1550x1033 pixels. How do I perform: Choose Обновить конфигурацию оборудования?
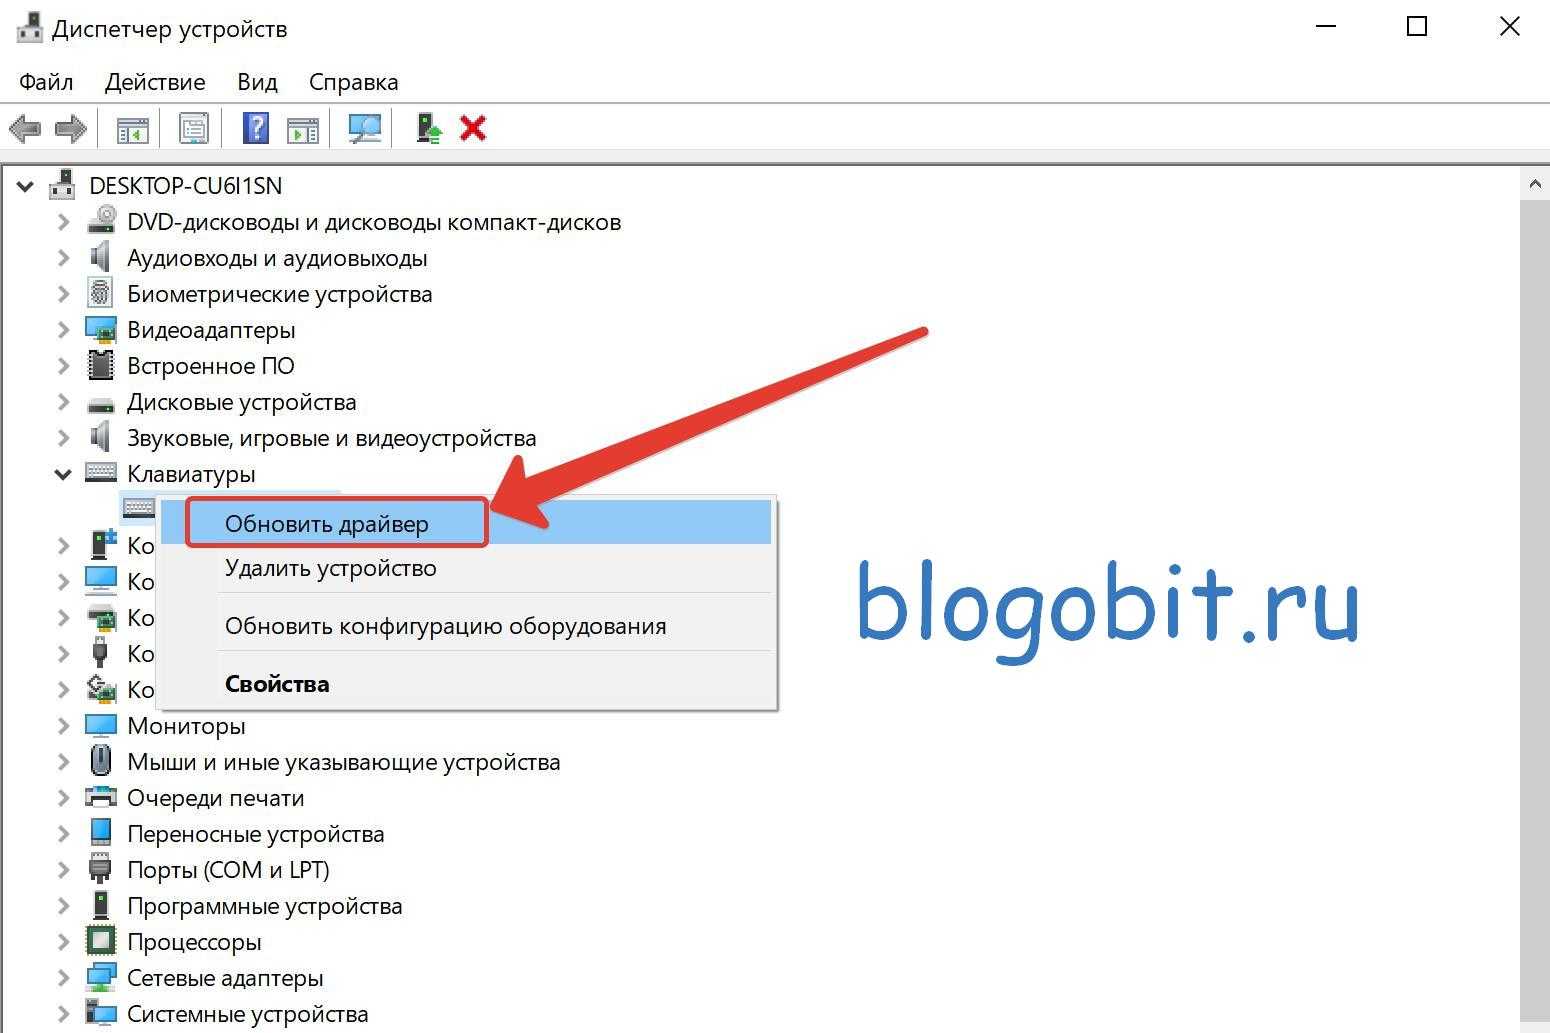pos(466,626)
